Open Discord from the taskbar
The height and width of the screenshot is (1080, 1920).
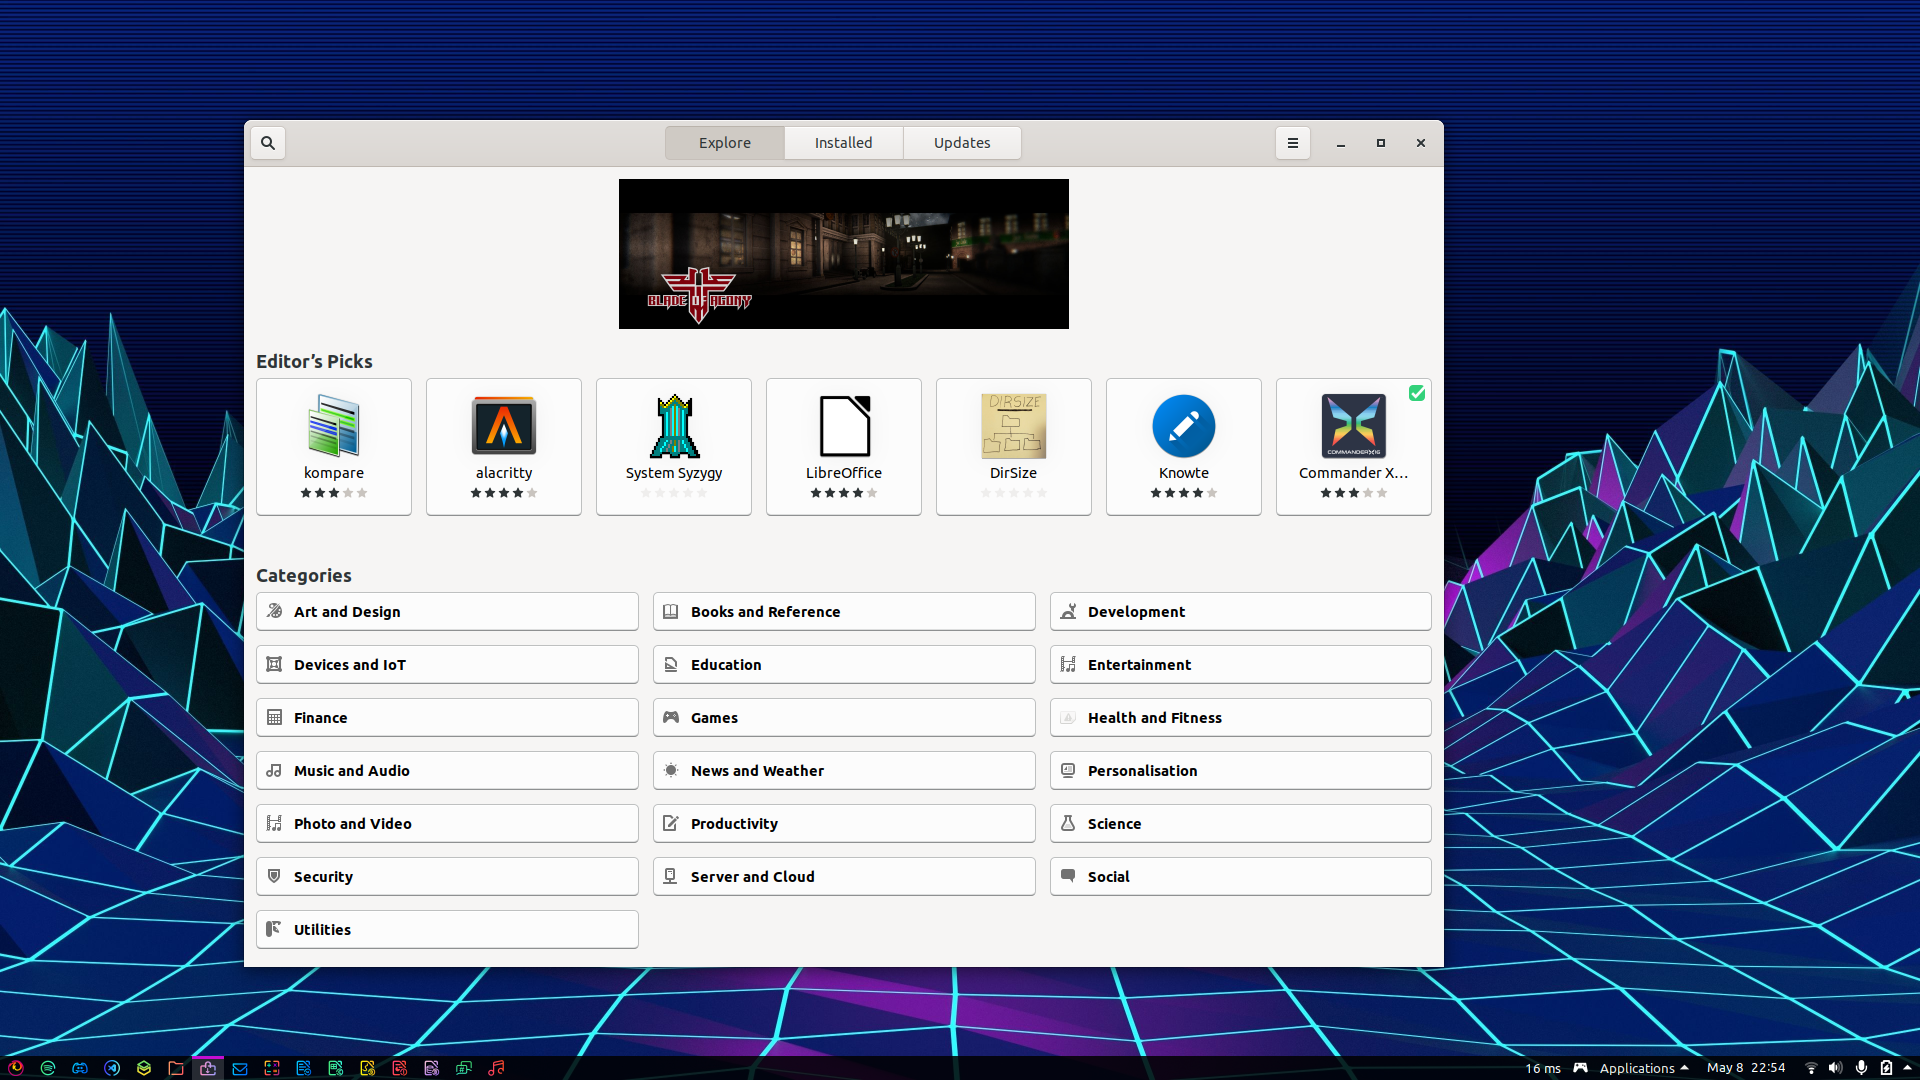pos(80,1068)
